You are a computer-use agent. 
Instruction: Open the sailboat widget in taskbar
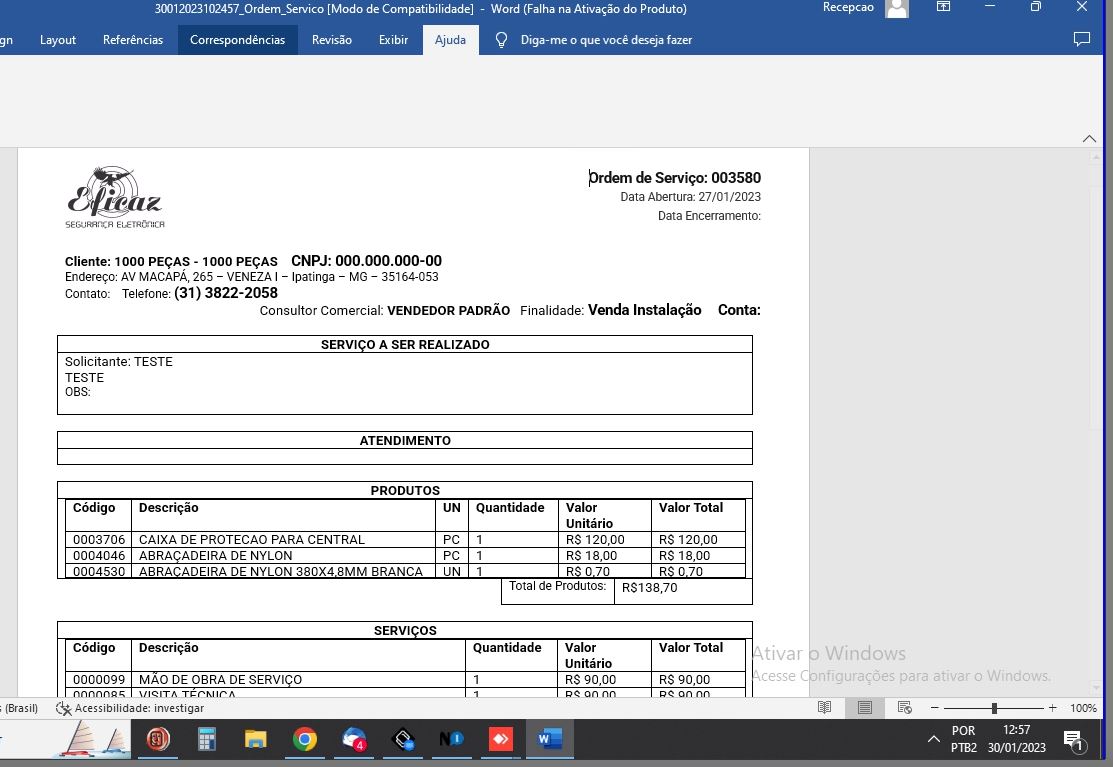pos(94,739)
